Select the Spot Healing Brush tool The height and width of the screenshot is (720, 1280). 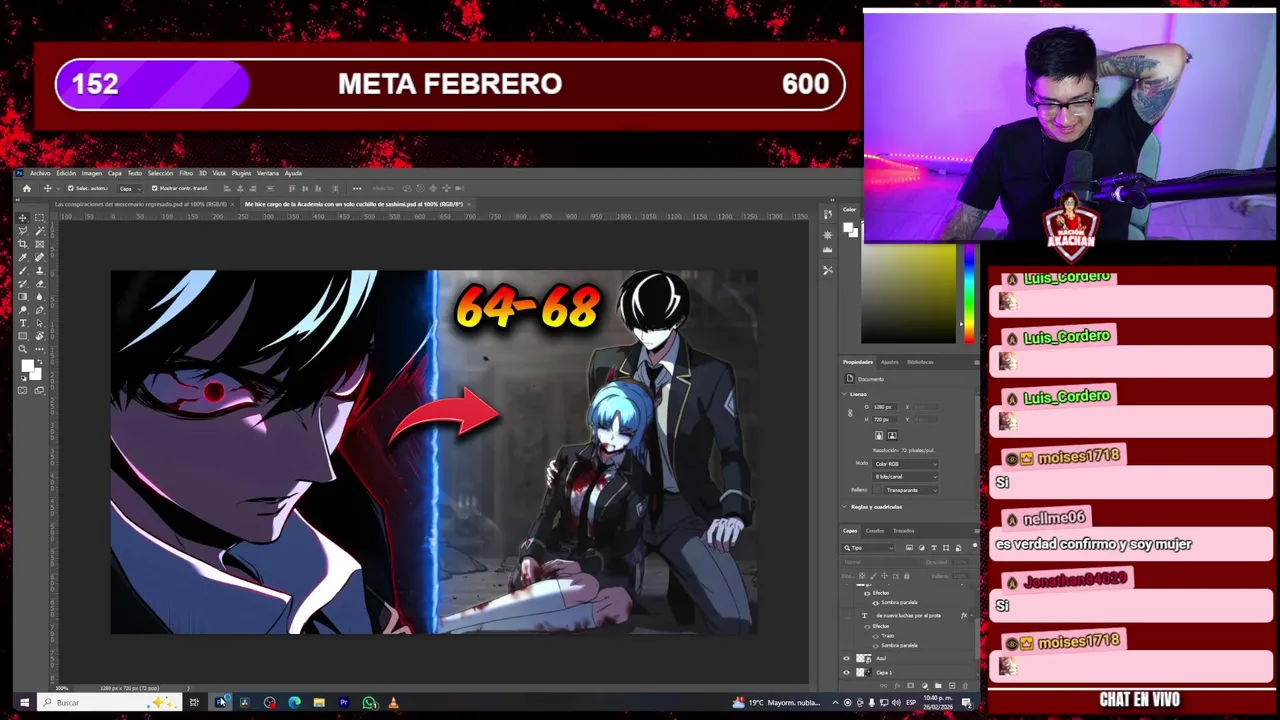tap(39, 257)
